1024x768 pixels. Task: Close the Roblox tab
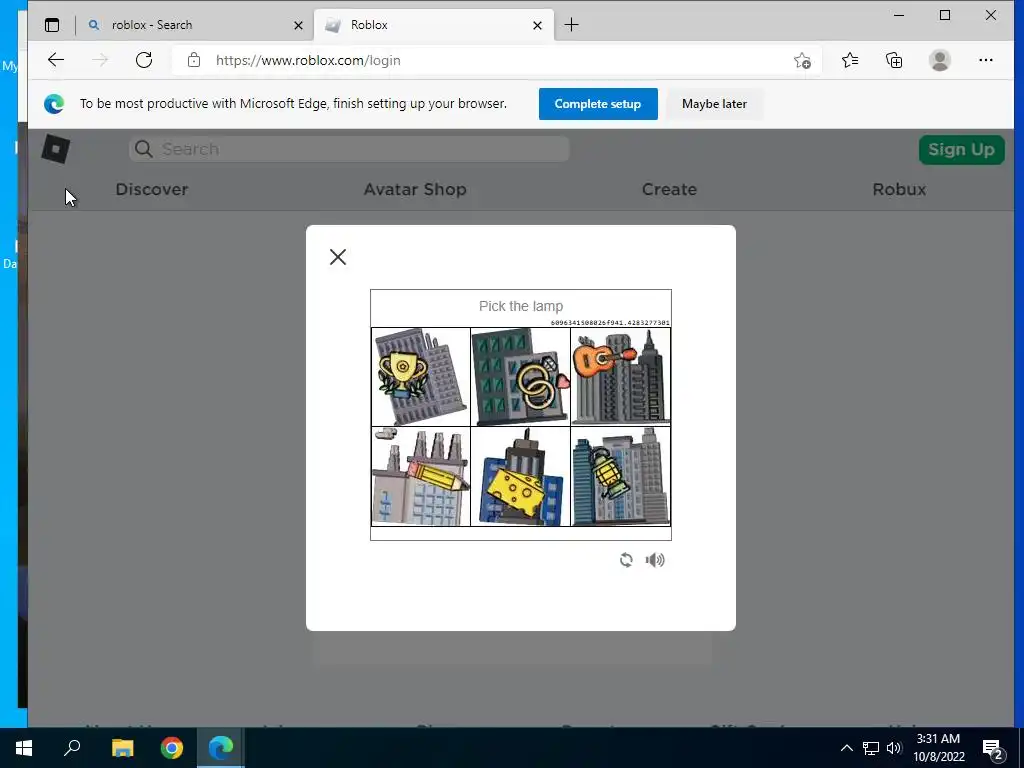coord(537,25)
